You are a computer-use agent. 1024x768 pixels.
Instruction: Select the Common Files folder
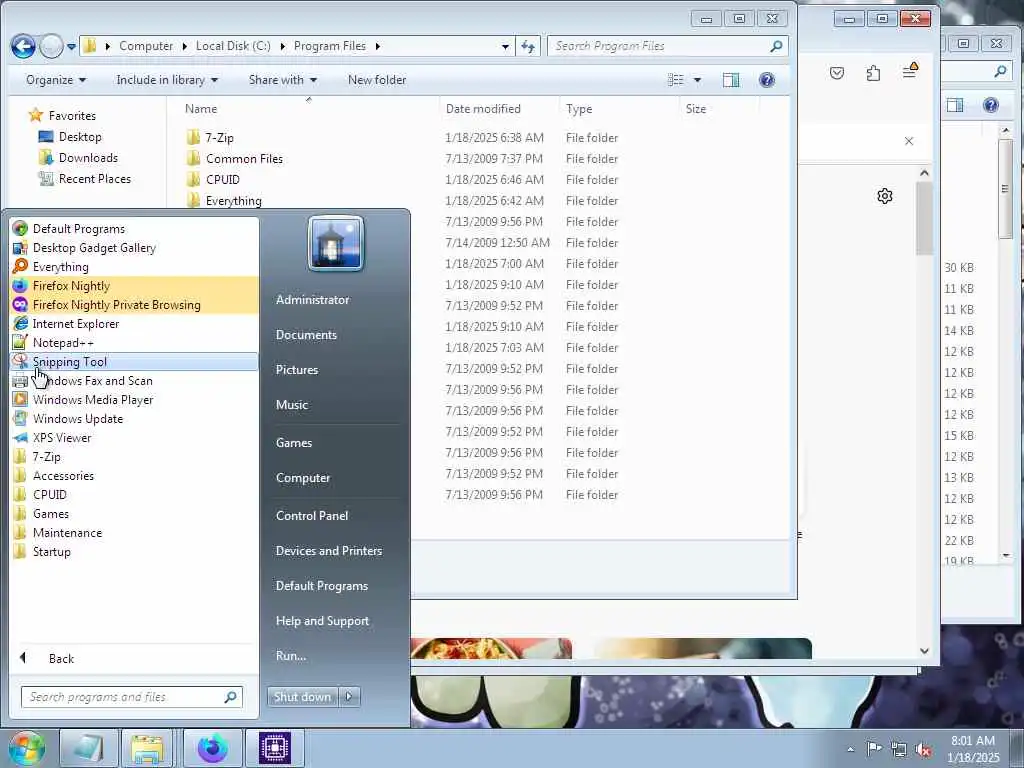pyautogui.click(x=244, y=159)
